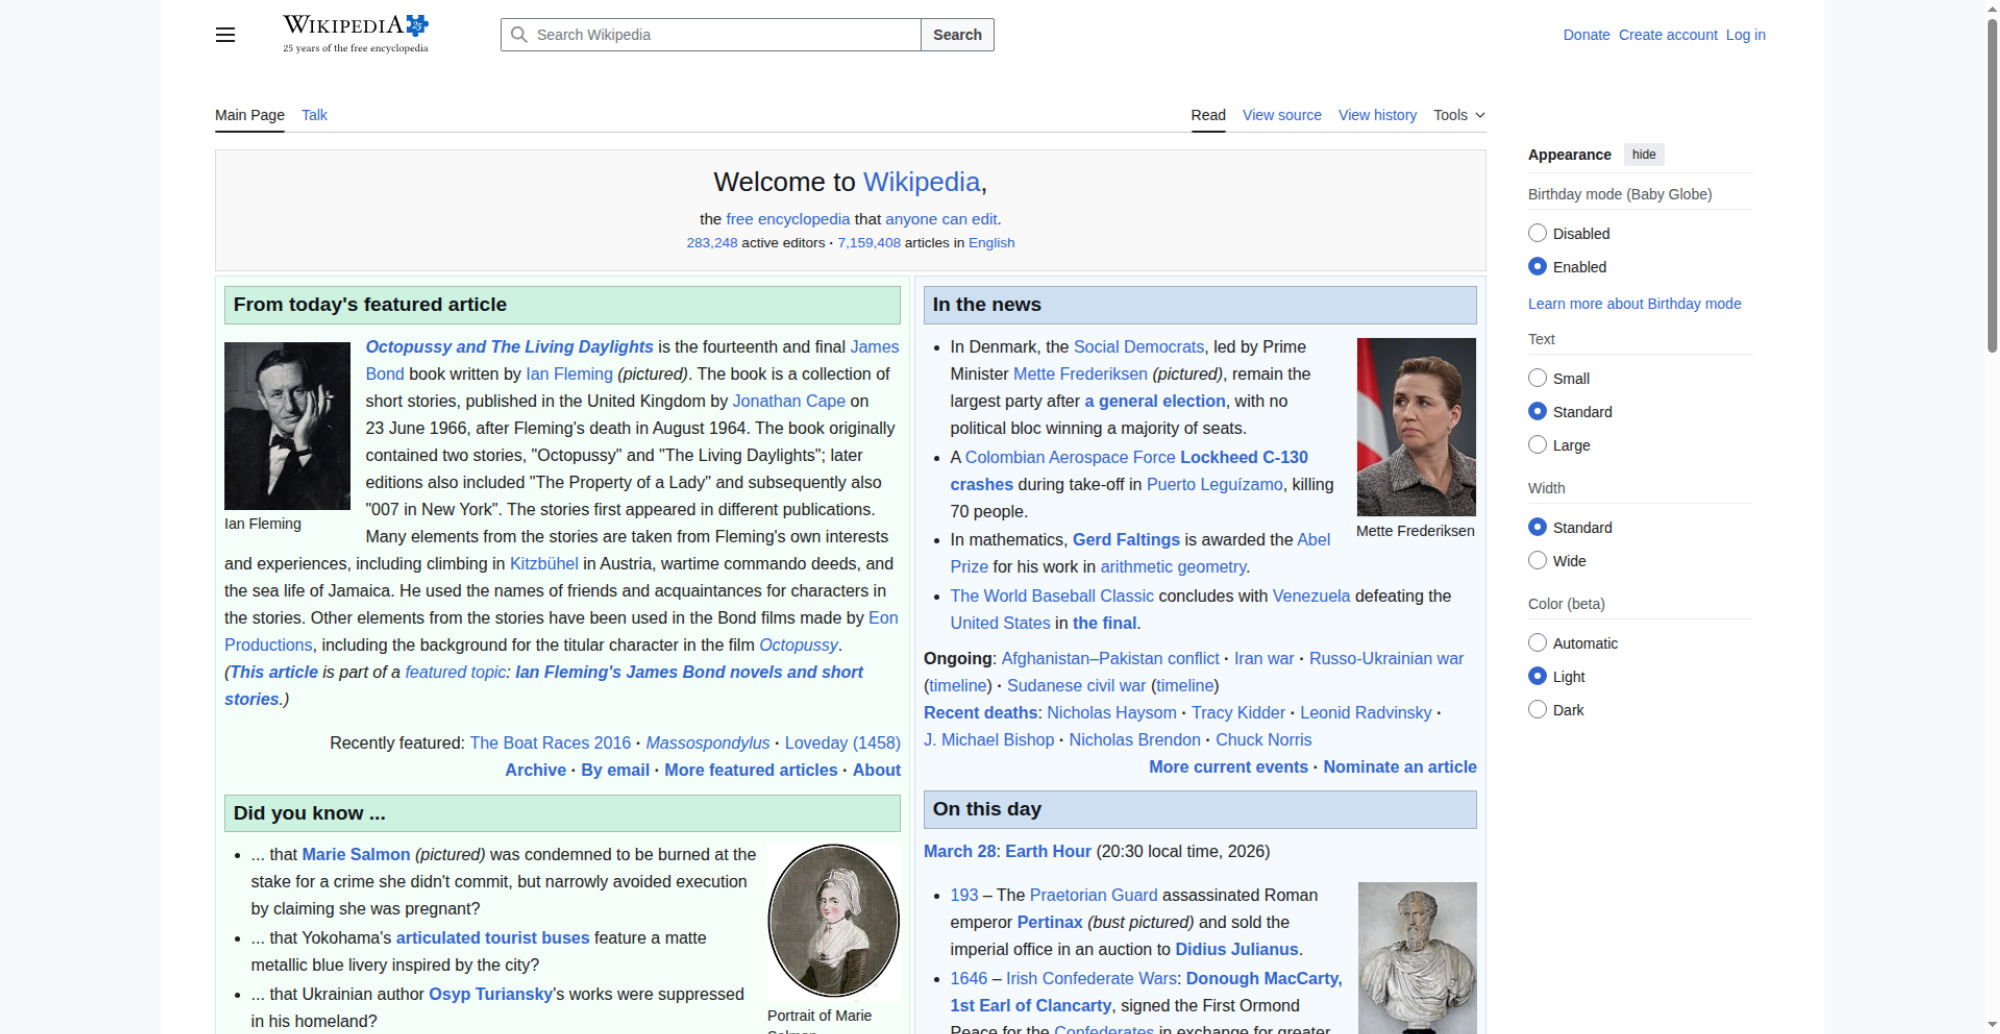Select the Large text size option
2000x1034 pixels.
point(1538,445)
